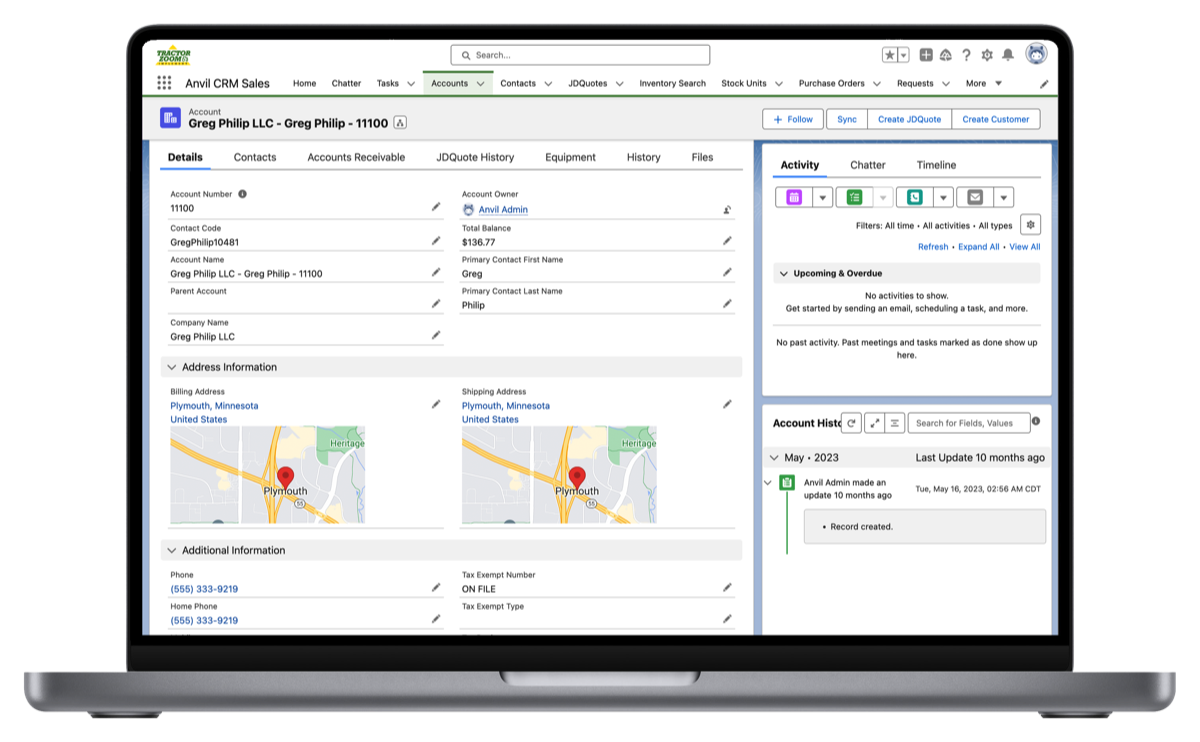Image resolution: width=1200 pixels, height=742 pixels.
Task: Open the setup gear icon
Action: (x=987, y=55)
